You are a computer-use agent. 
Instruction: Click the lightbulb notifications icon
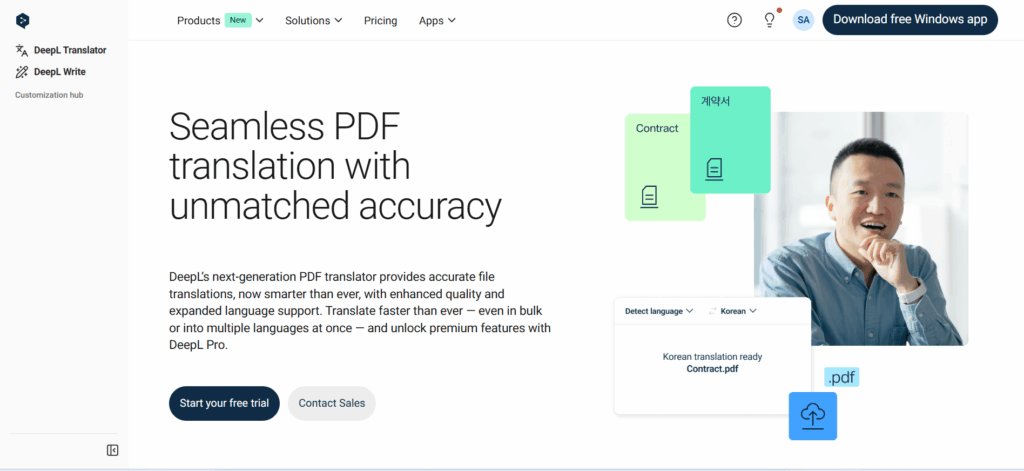point(770,20)
